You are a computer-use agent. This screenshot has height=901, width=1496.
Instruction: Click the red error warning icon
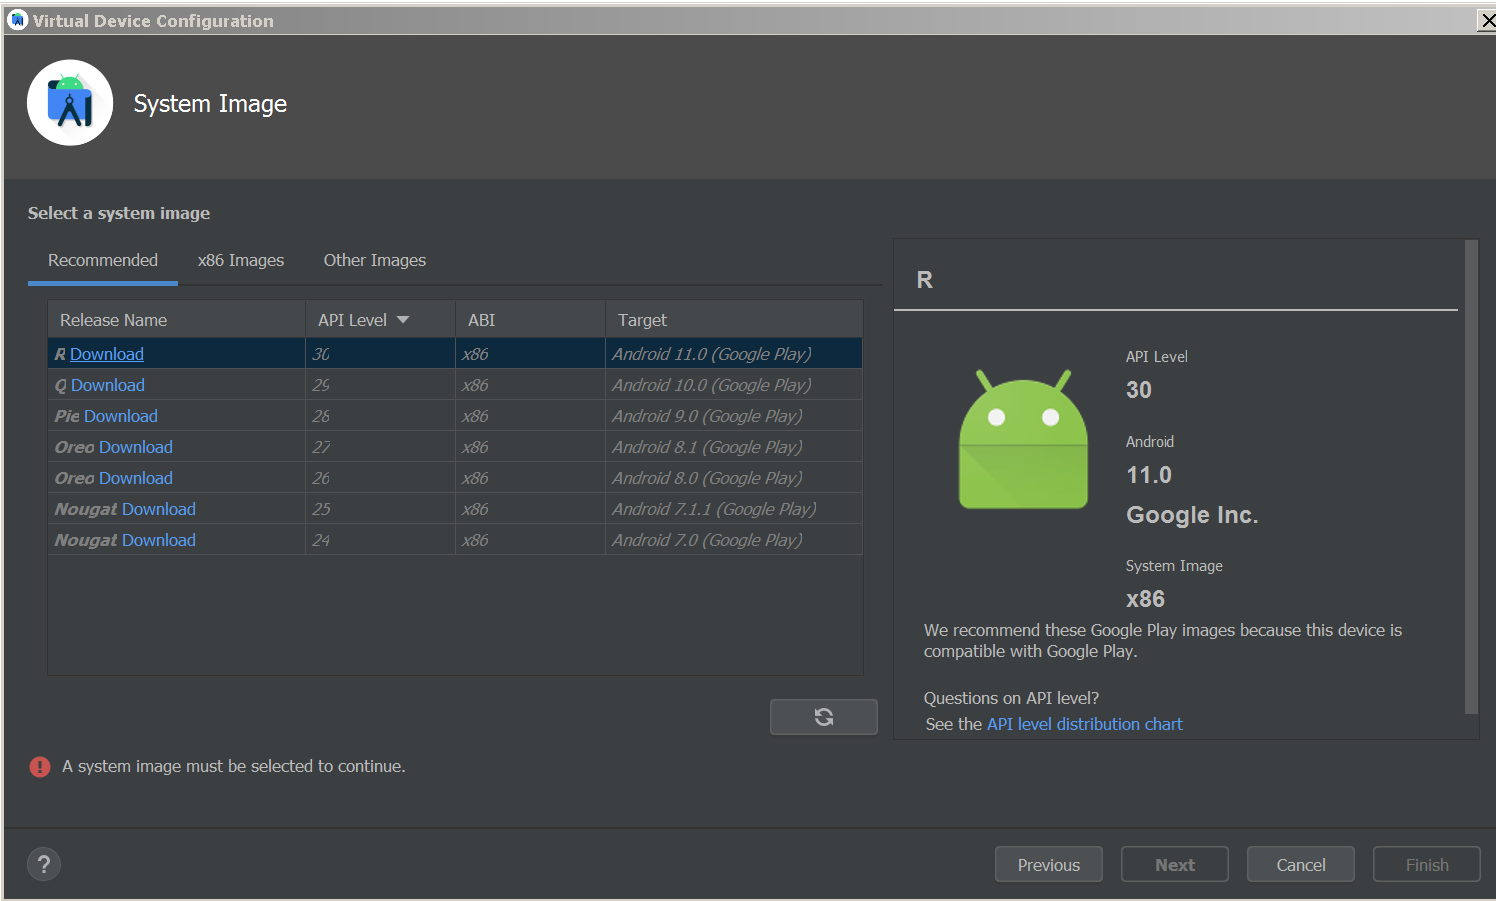pos(40,767)
